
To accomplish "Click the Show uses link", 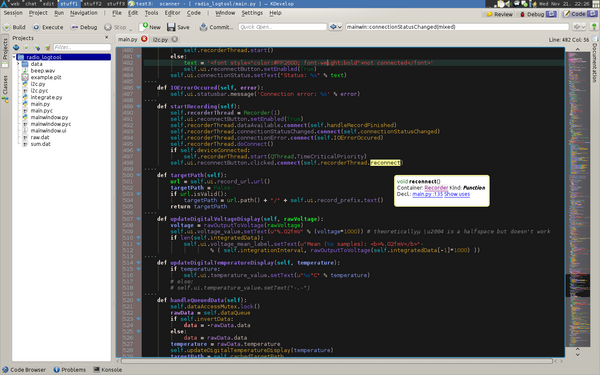I will (457, 194).
